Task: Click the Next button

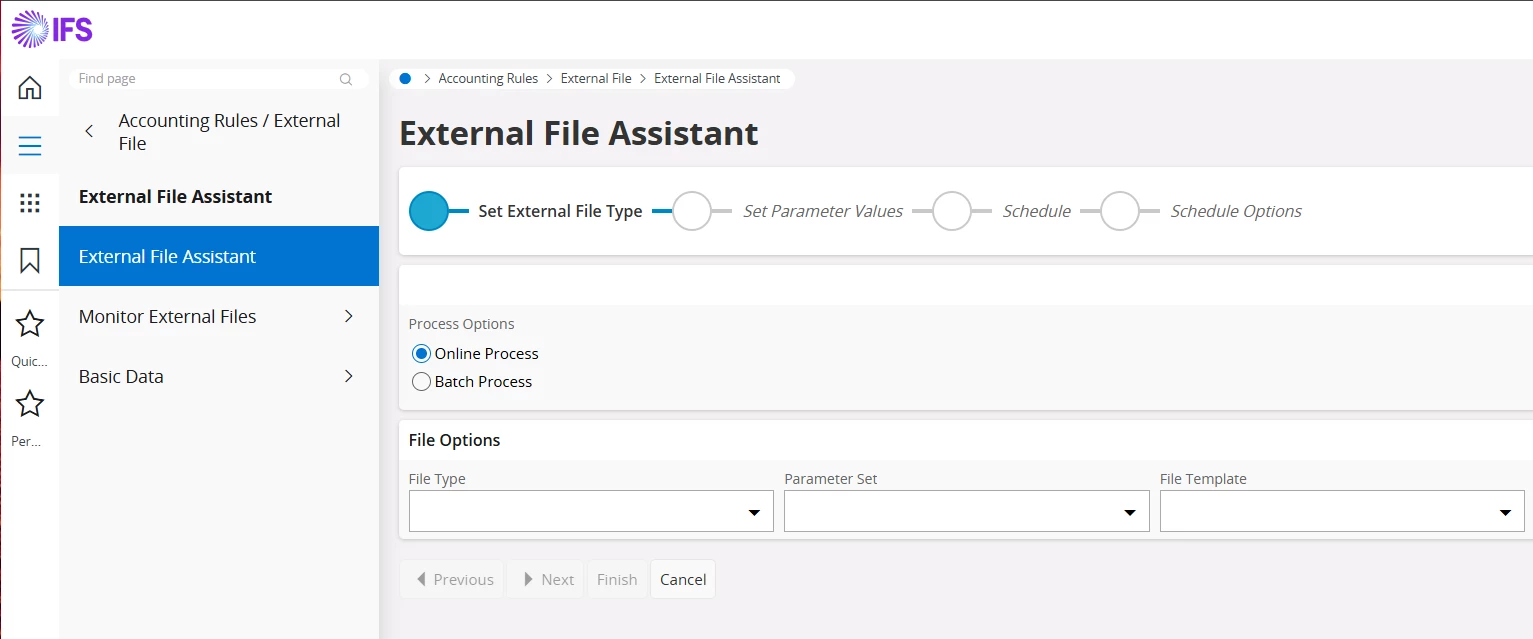Action: (545, 579)
